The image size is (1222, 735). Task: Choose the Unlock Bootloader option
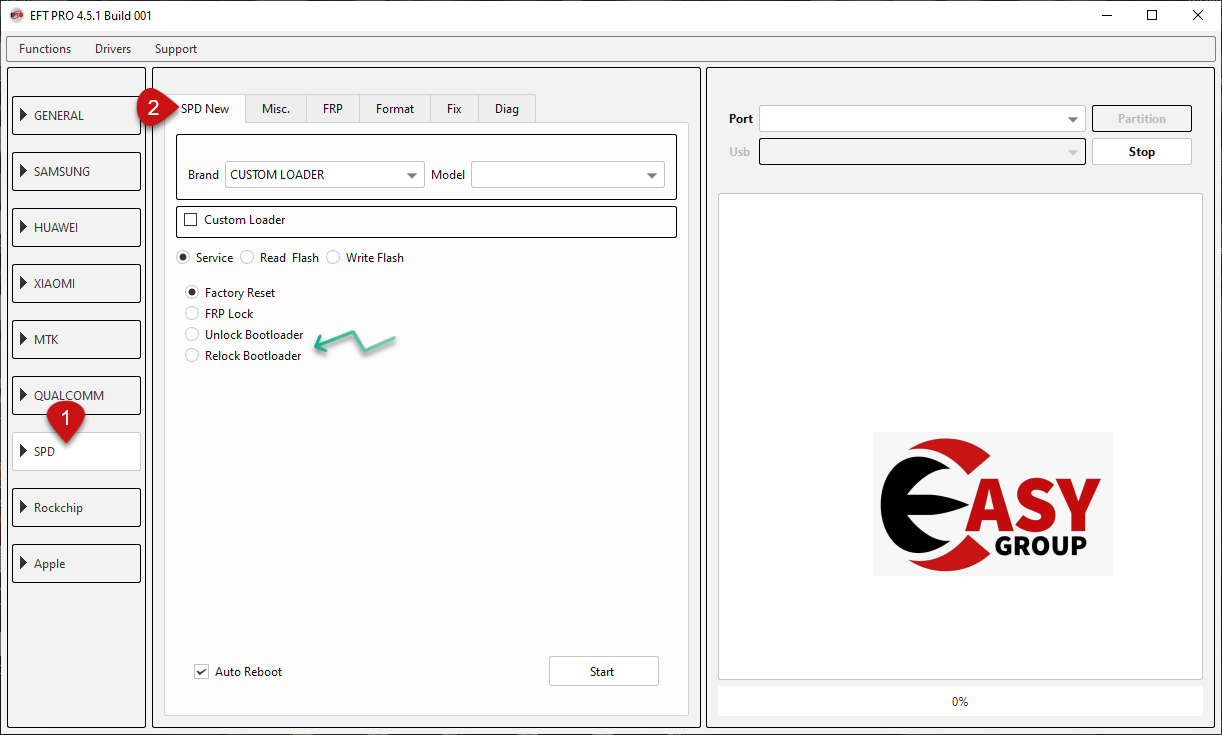192,335
